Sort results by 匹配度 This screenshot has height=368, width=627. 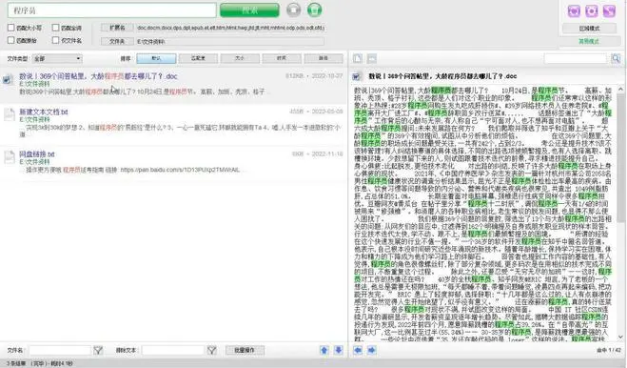pyautogui.click(x=198, y=58)
